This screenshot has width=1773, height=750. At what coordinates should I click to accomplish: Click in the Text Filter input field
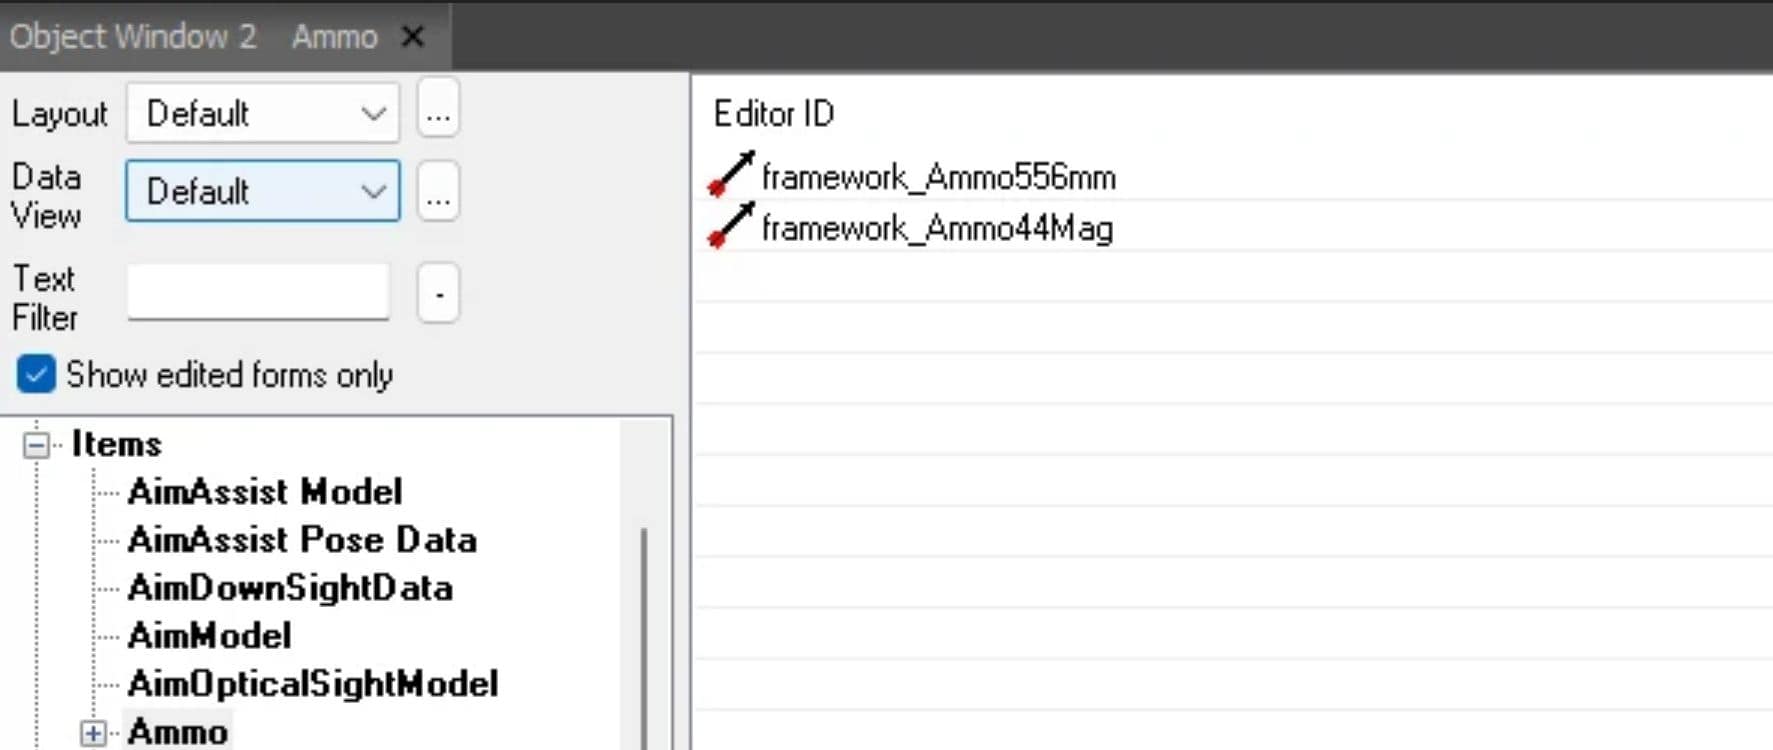tap(258, 292)
